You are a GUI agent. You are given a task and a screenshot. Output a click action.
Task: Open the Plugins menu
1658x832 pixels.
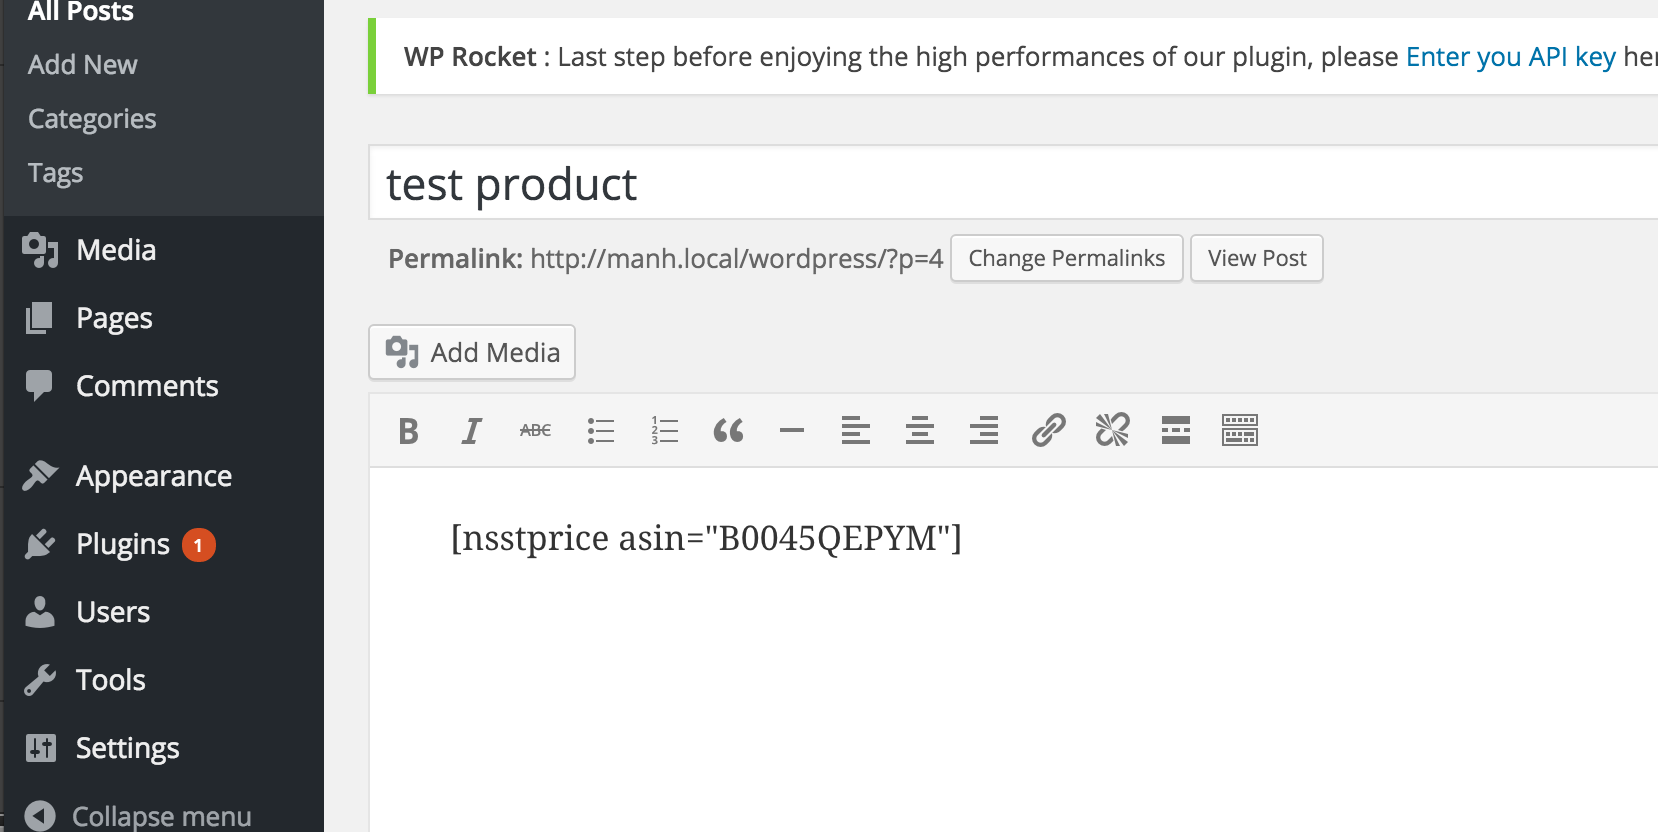pos(123,544)
